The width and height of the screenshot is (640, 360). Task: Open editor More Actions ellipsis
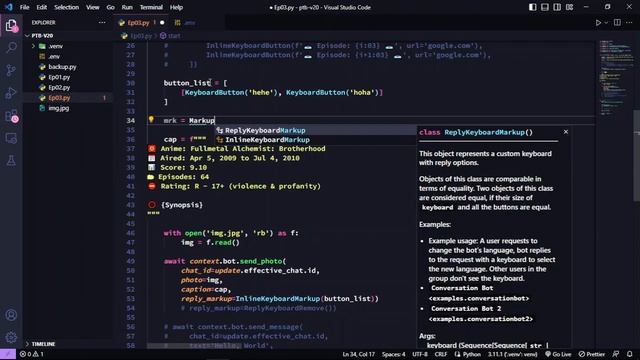click(629, 23)
